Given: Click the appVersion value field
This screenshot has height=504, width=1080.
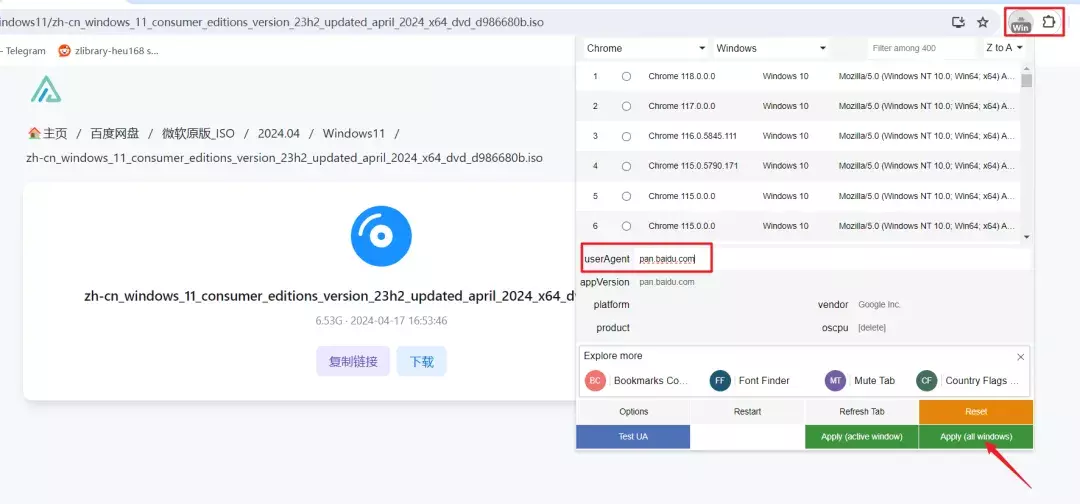Looking at the screenshot, I should (x=833, y=282).
